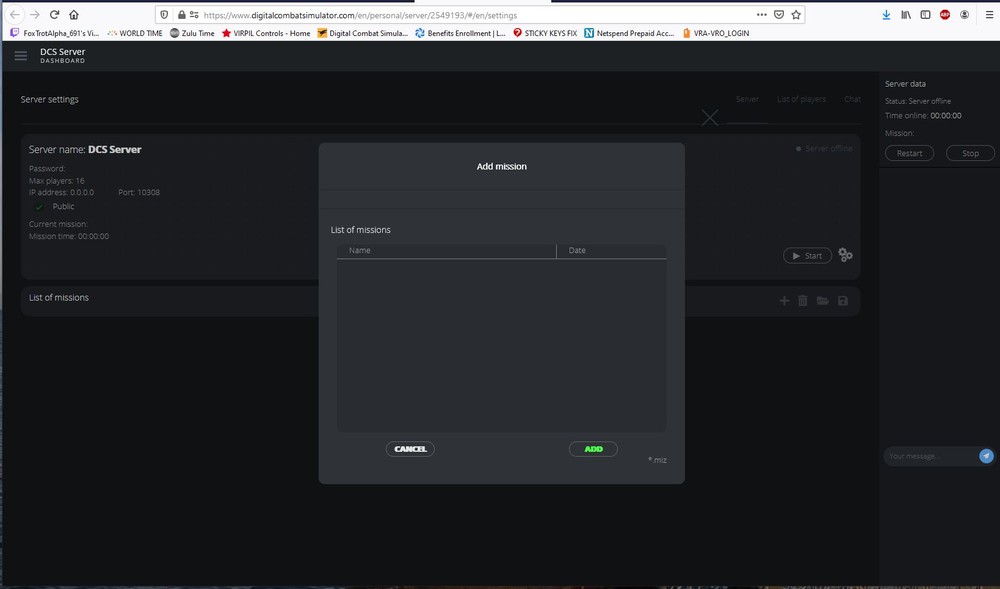Screen dimensions: 1000x589
Task: Open the Firefox downloads arrow
Action: pos(886,15)
